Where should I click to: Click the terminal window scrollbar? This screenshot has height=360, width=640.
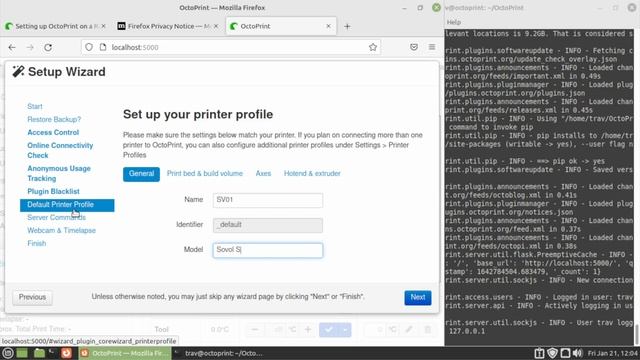pyautogui.click(x=636, y=335)
